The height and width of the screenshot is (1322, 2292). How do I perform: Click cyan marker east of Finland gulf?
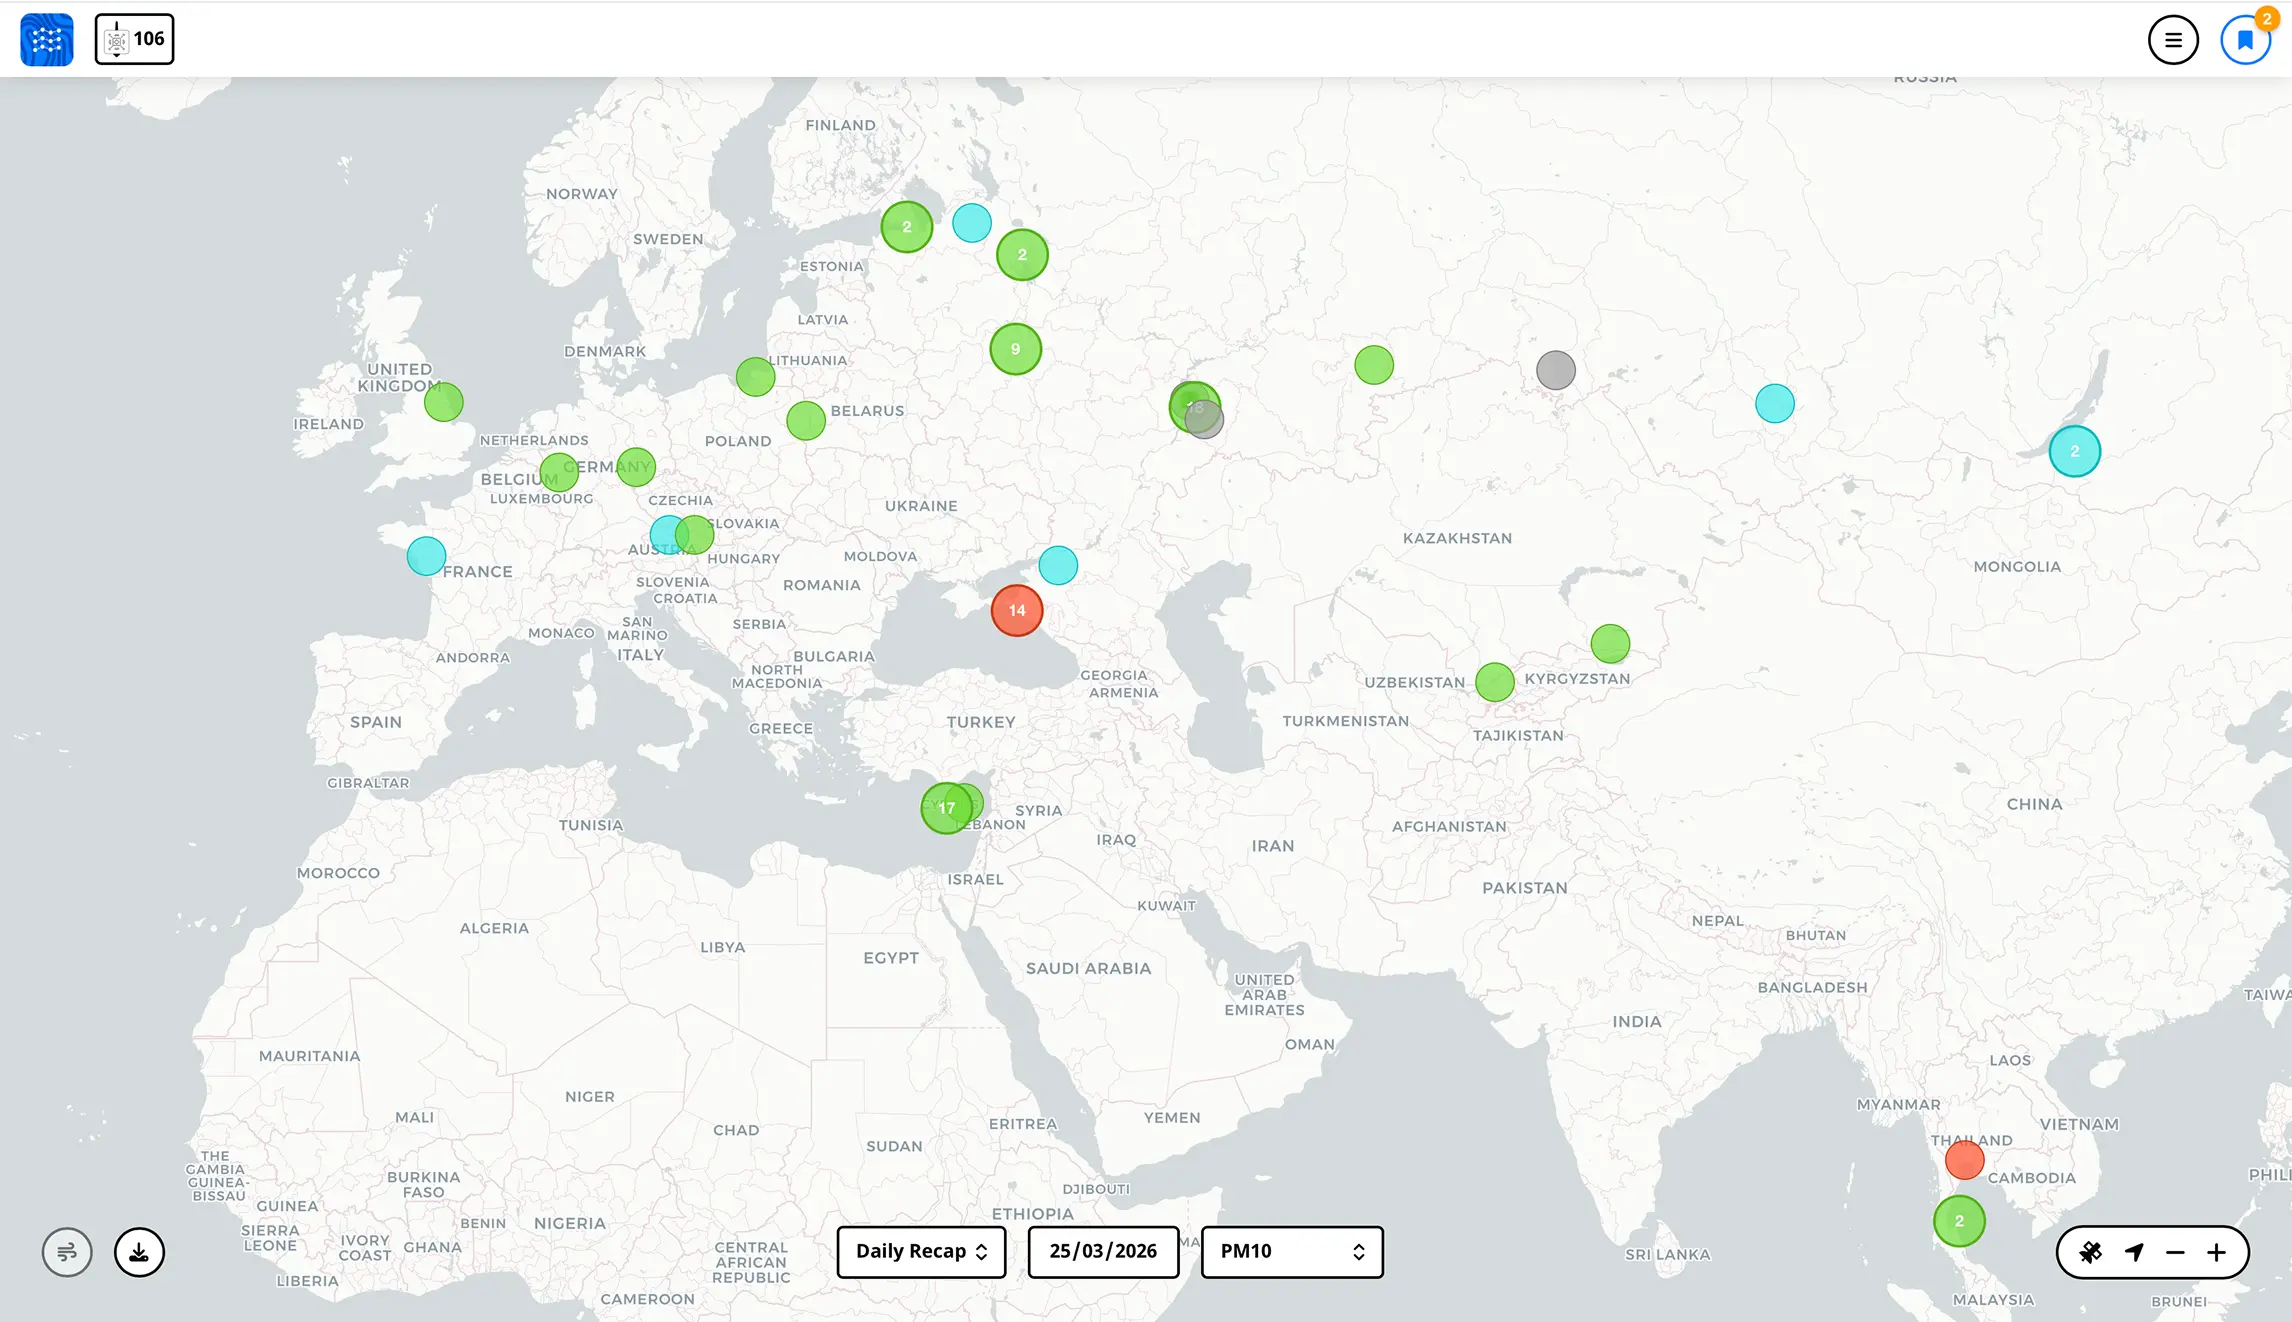coord(971,223)
